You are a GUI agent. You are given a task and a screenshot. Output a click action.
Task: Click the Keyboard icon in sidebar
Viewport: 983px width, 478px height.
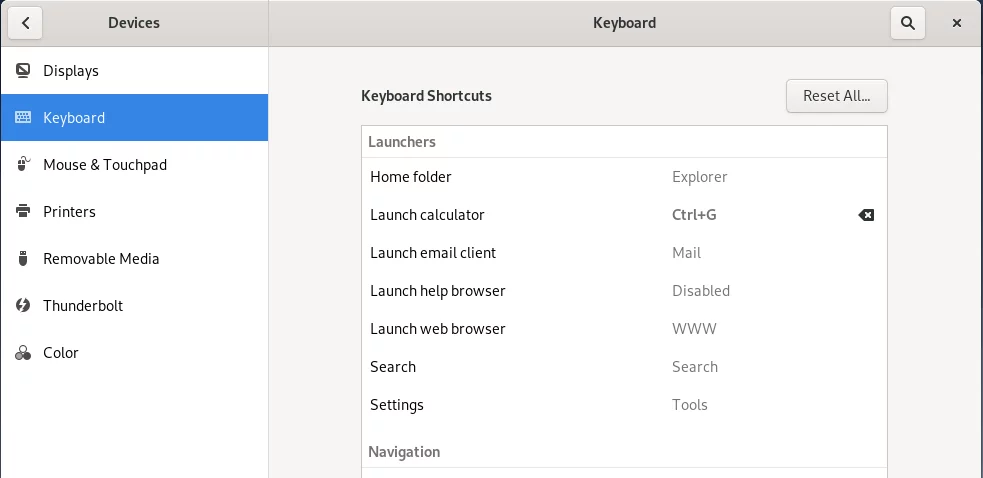click(23, 117)
